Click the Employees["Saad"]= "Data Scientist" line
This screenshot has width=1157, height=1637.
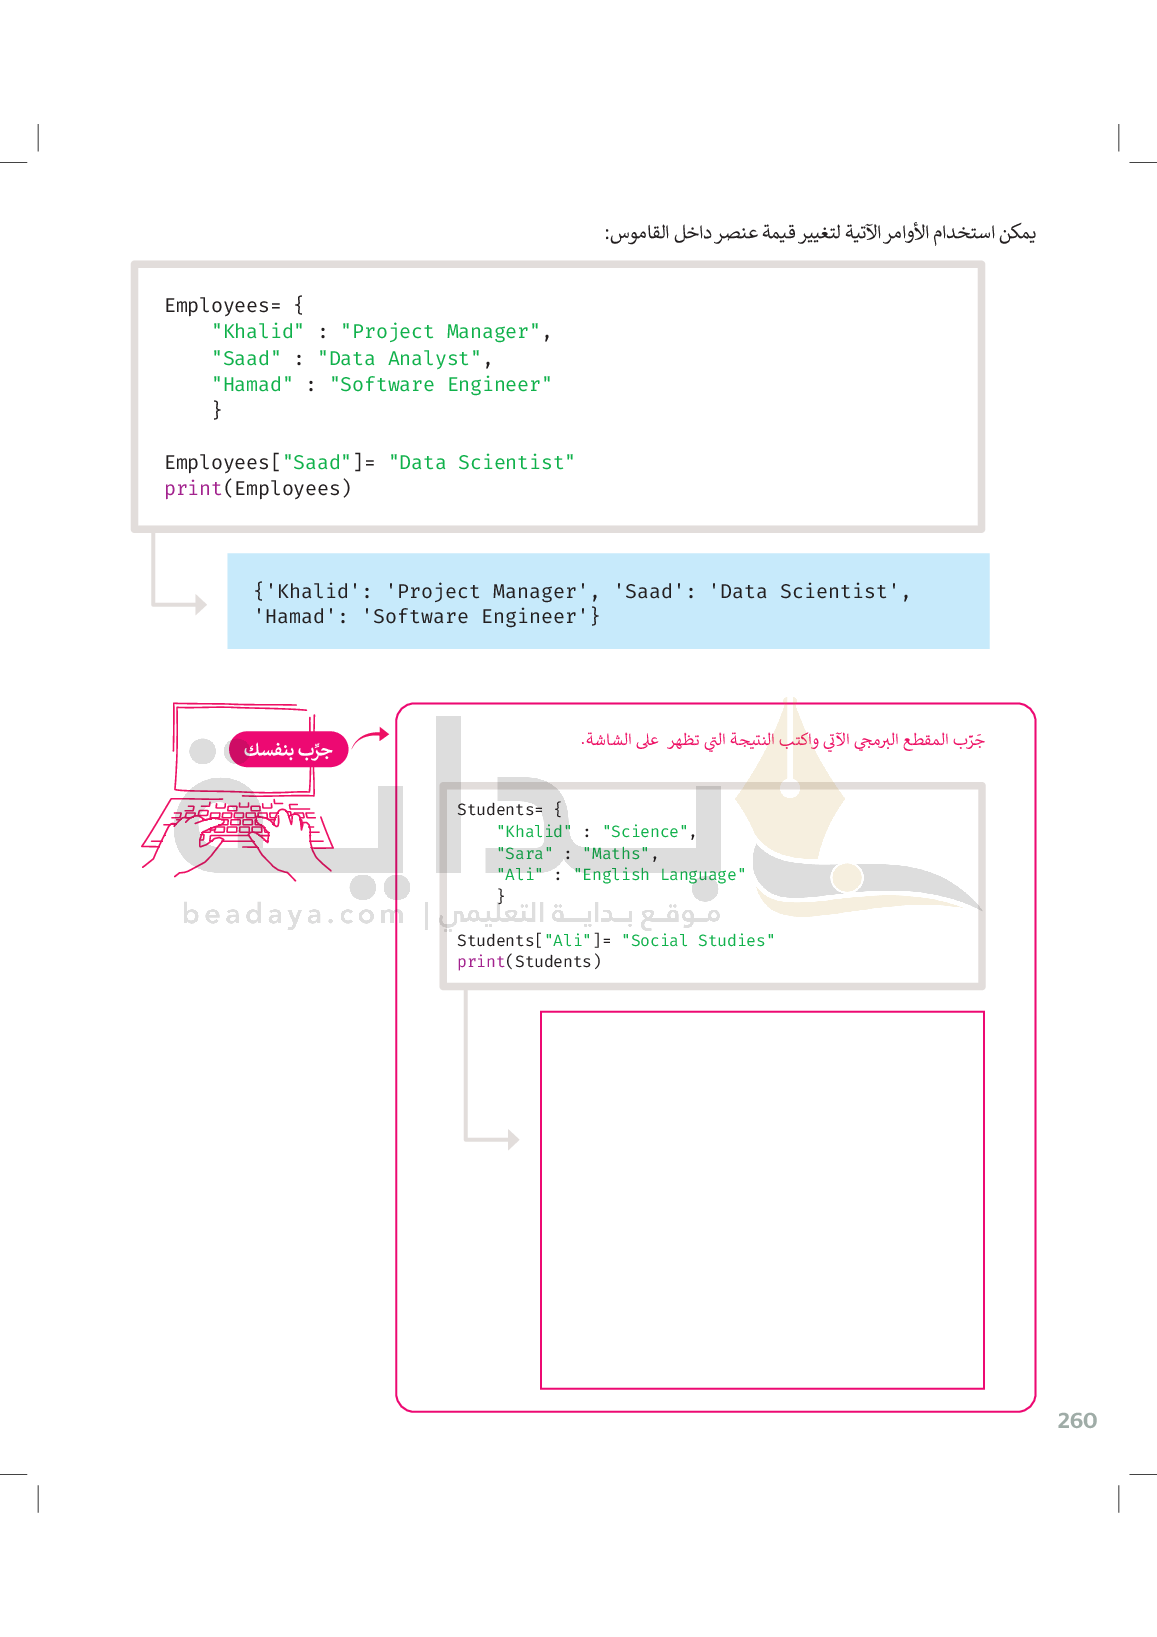point(369,462)
